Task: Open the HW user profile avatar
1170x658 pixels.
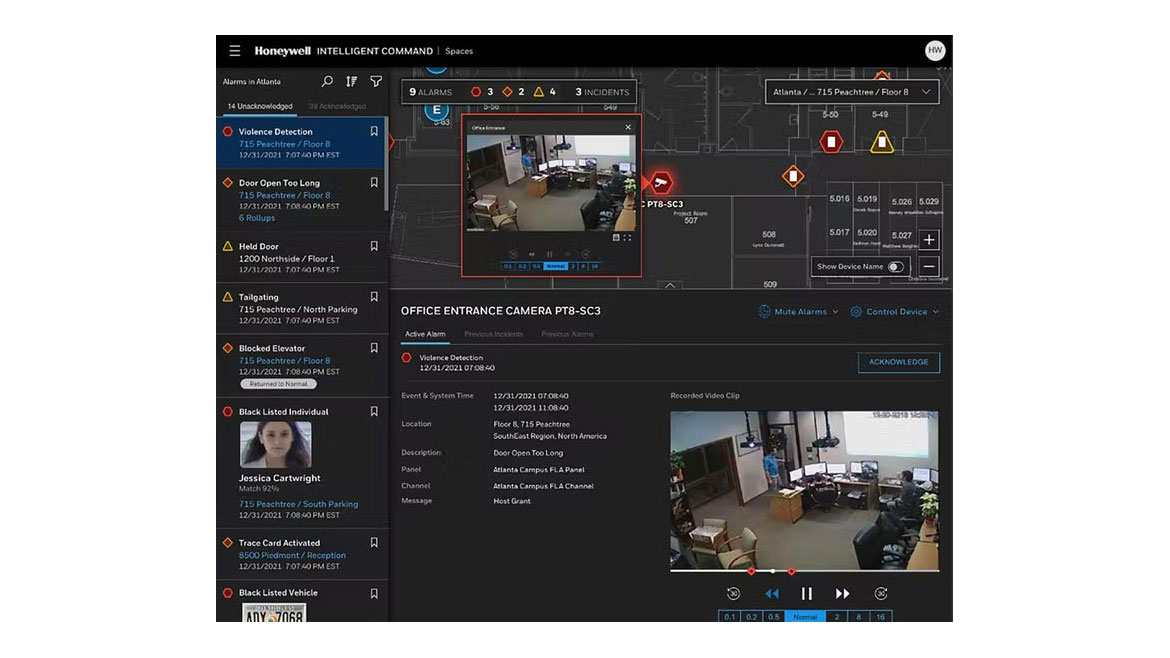Action: (x=935, y=50)
